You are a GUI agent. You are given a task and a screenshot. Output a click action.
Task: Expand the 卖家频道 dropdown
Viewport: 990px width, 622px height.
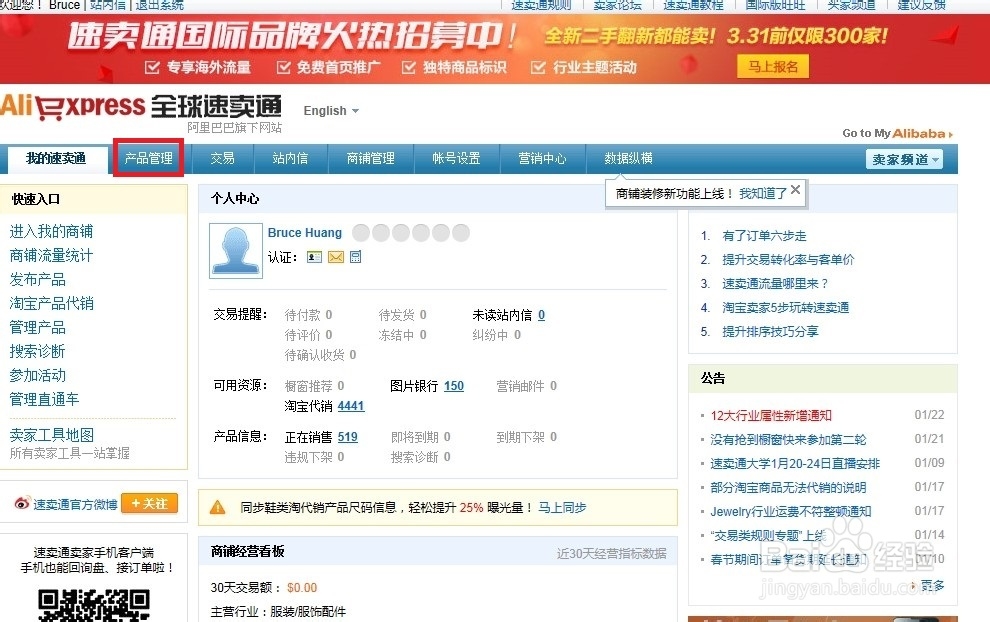[905, 159]
